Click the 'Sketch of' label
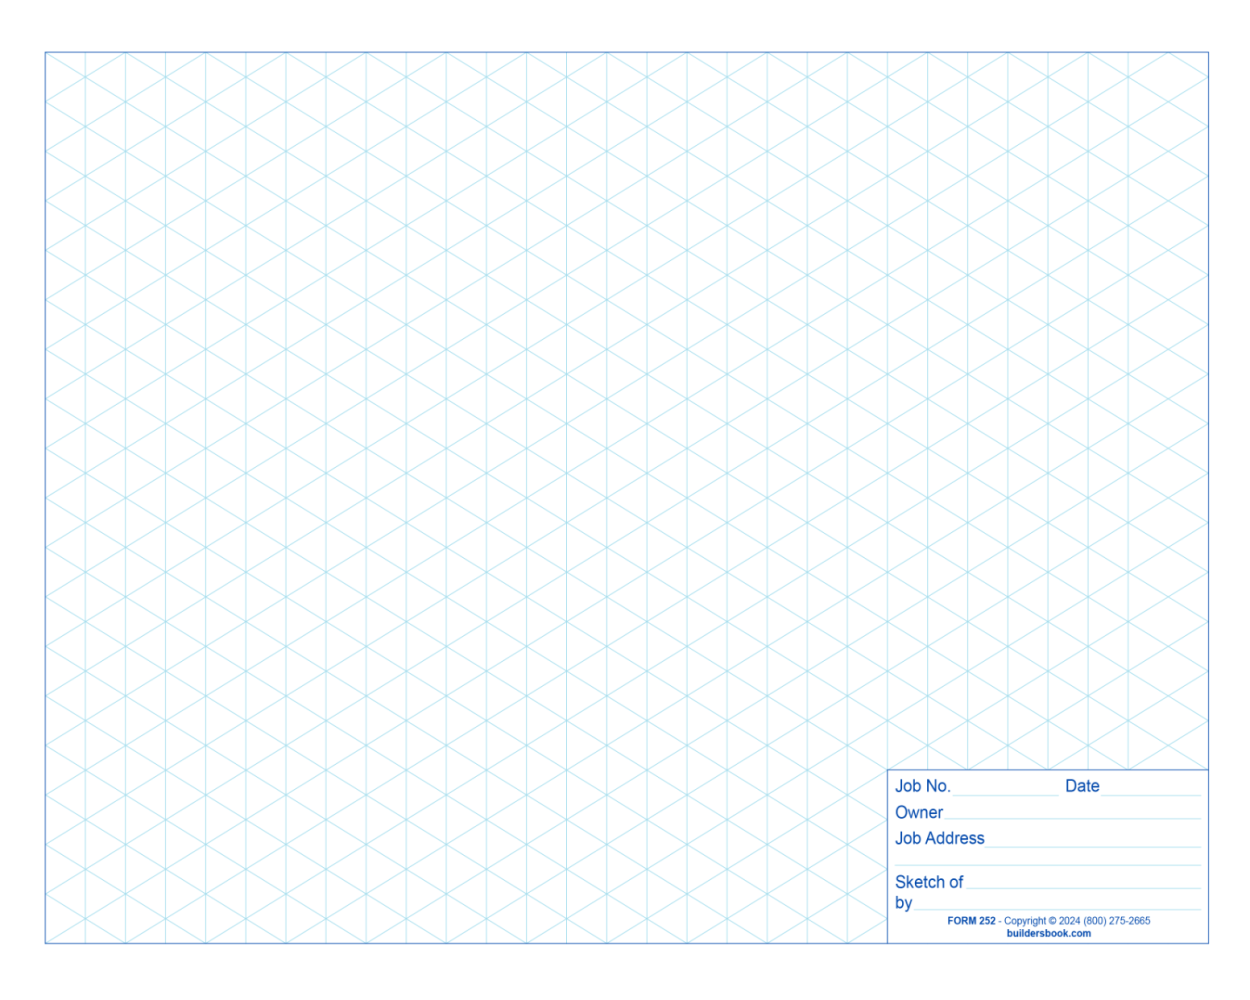1250x1000 pixels. tap(929, 882)
